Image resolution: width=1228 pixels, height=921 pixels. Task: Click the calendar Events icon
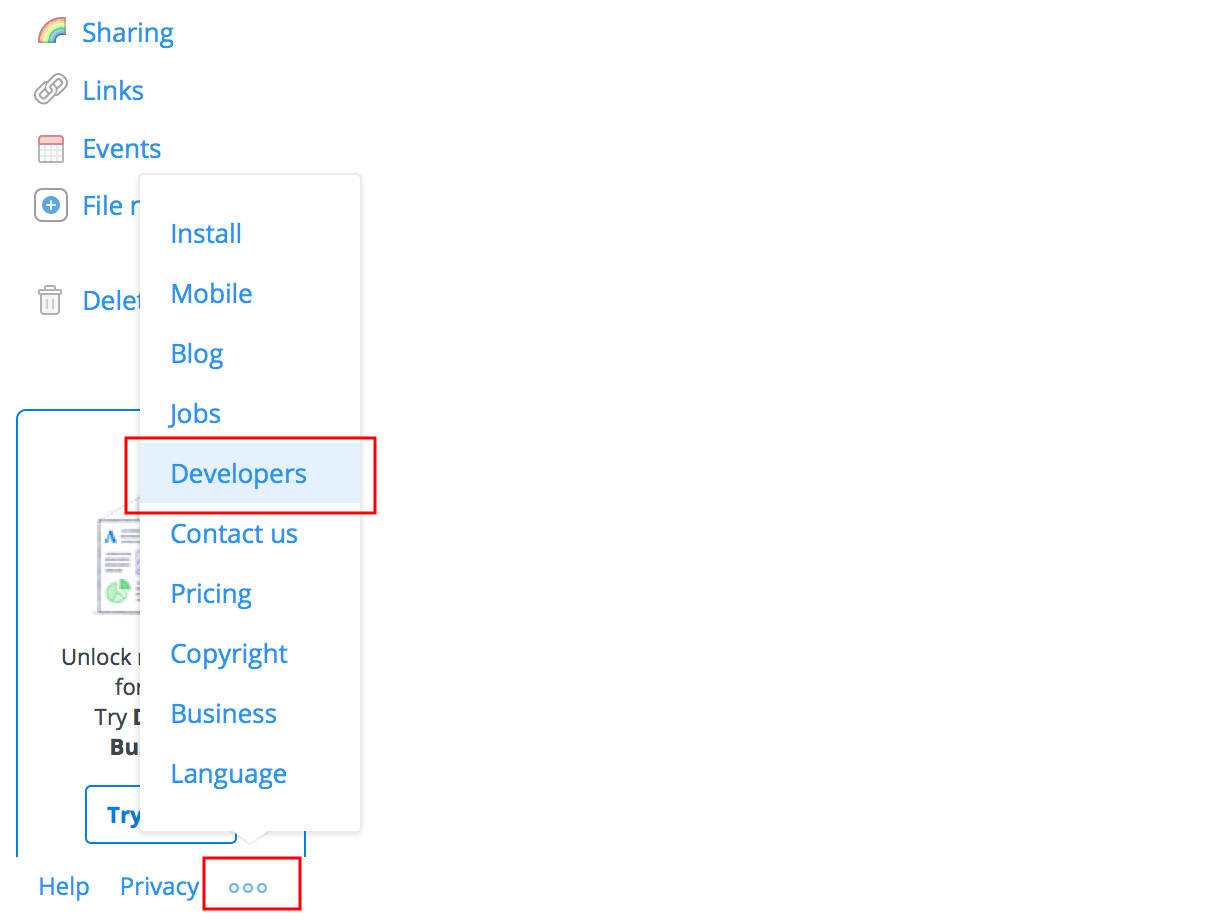pyautogui.click(x=50, y=149)
